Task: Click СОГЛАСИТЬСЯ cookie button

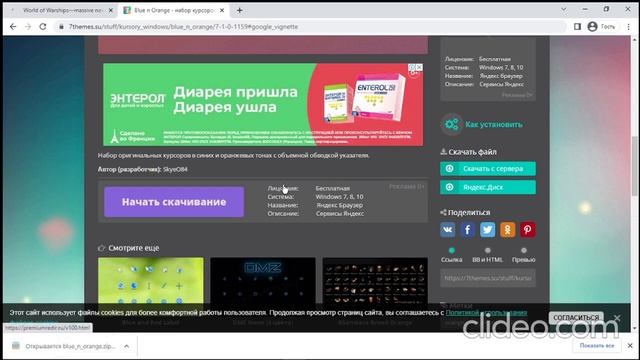Action: tap(576, 317)
